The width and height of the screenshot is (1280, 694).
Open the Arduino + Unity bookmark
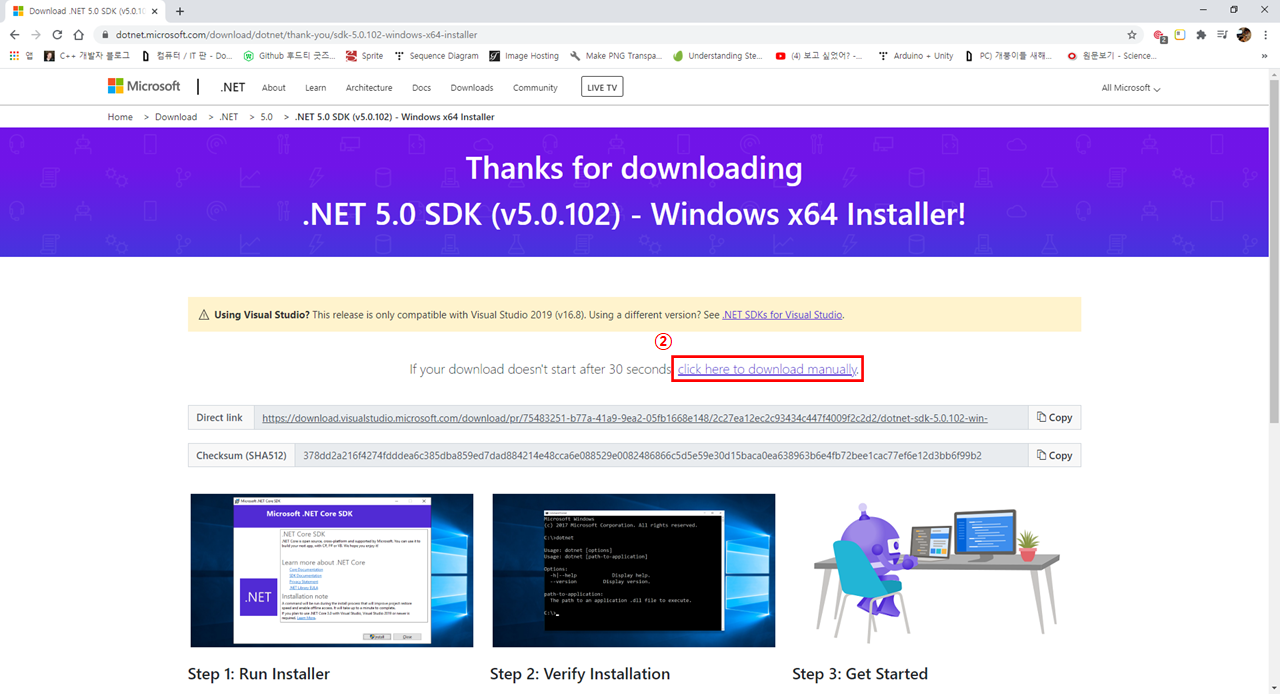pos(915,56)
